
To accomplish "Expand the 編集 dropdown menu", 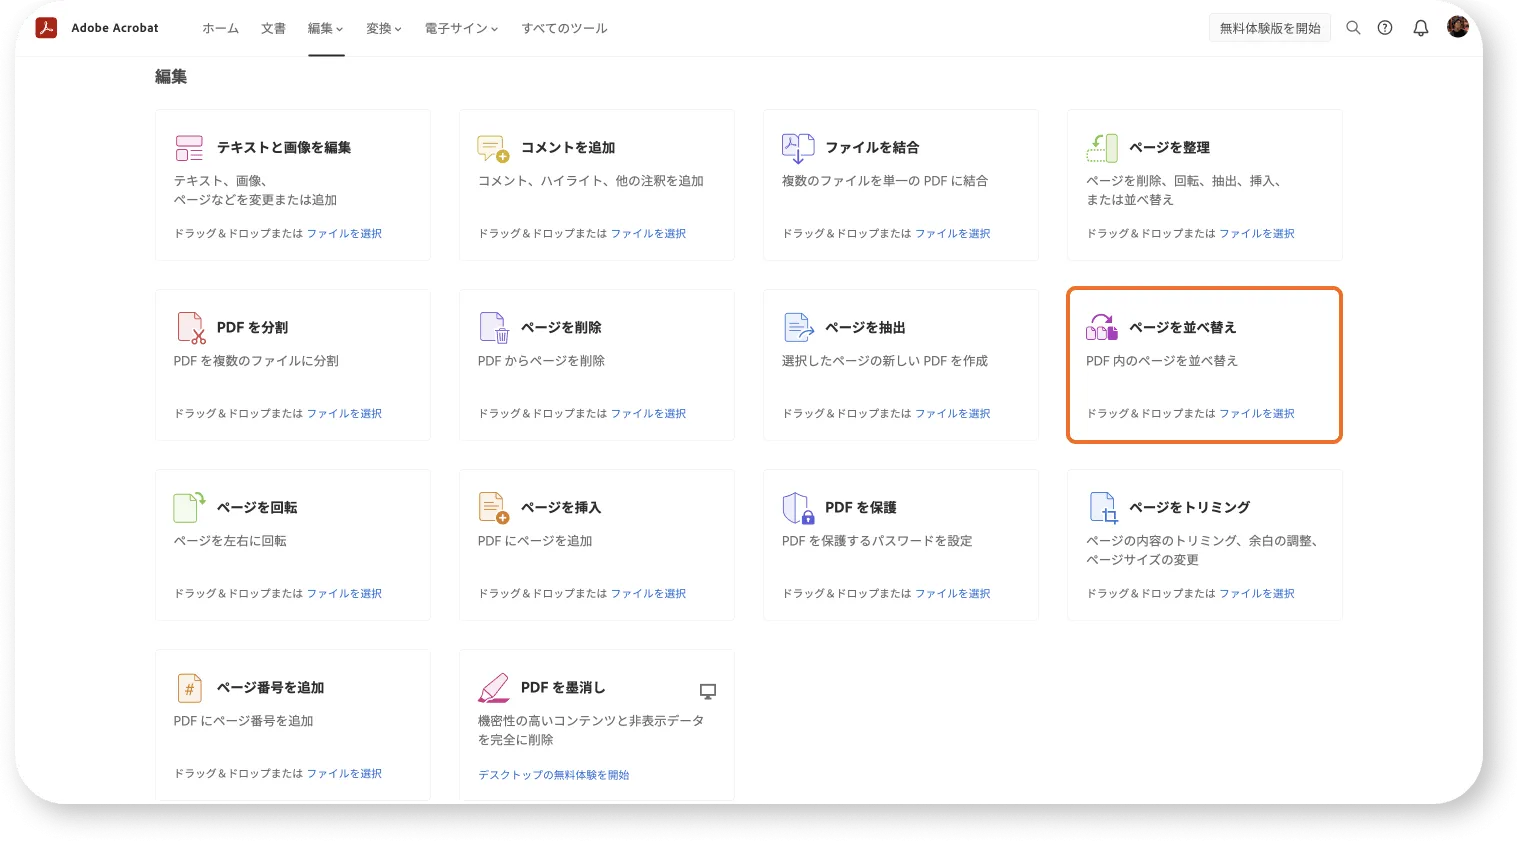I will tap(326, 29).
